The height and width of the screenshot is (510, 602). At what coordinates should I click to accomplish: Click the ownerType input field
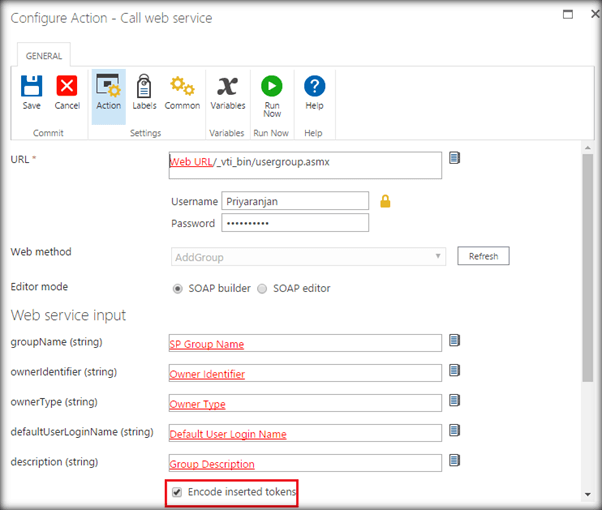305,403
